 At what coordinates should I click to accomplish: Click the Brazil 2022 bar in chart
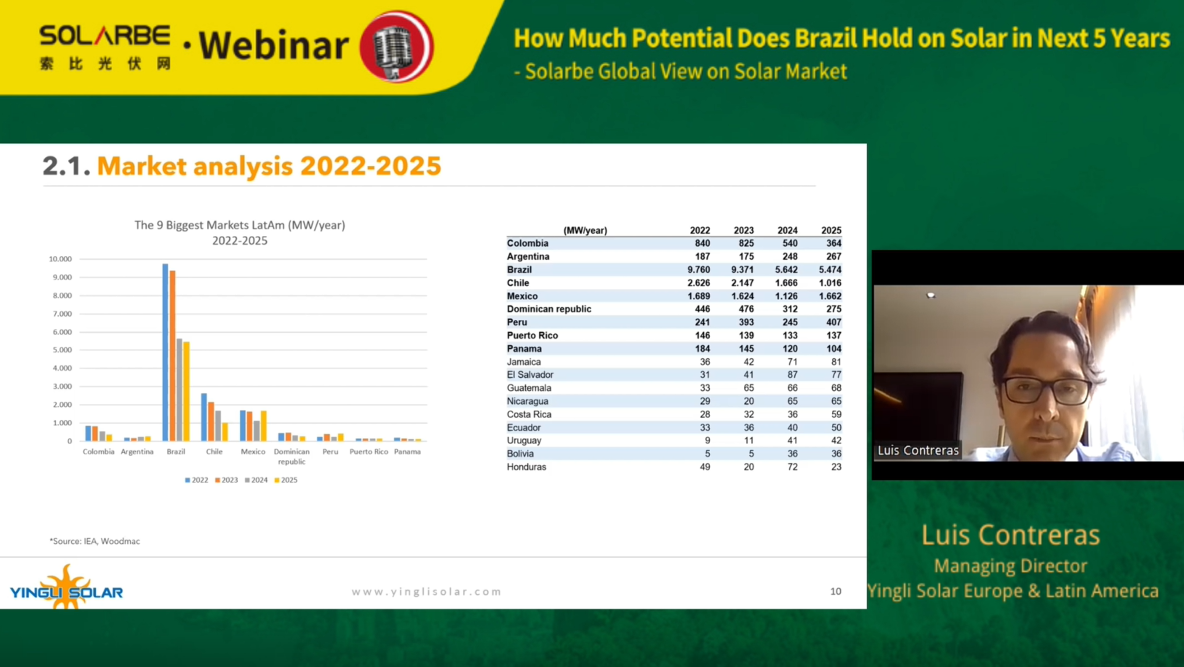click(165, 352)
